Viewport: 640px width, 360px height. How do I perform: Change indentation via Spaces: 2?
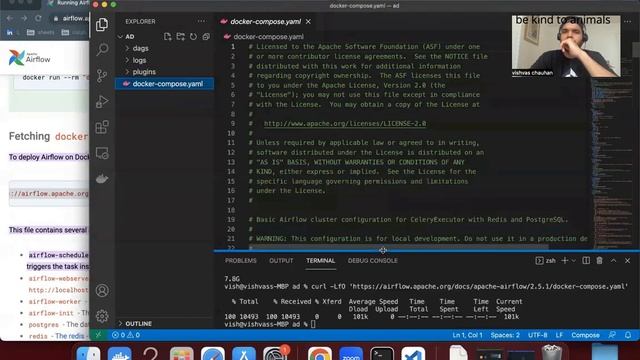click(505, 335)
